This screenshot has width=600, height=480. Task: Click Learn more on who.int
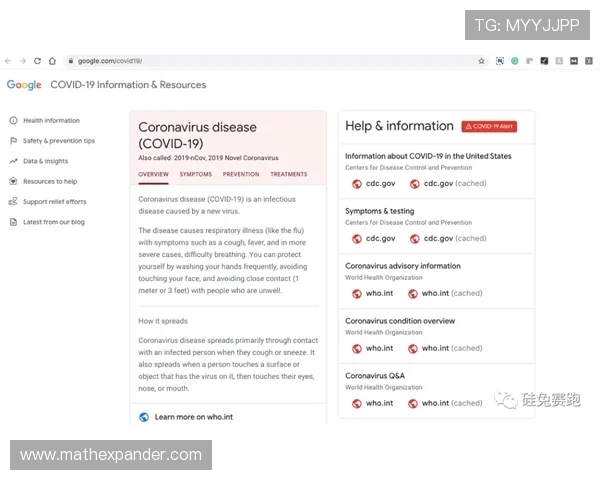(193, 417)
